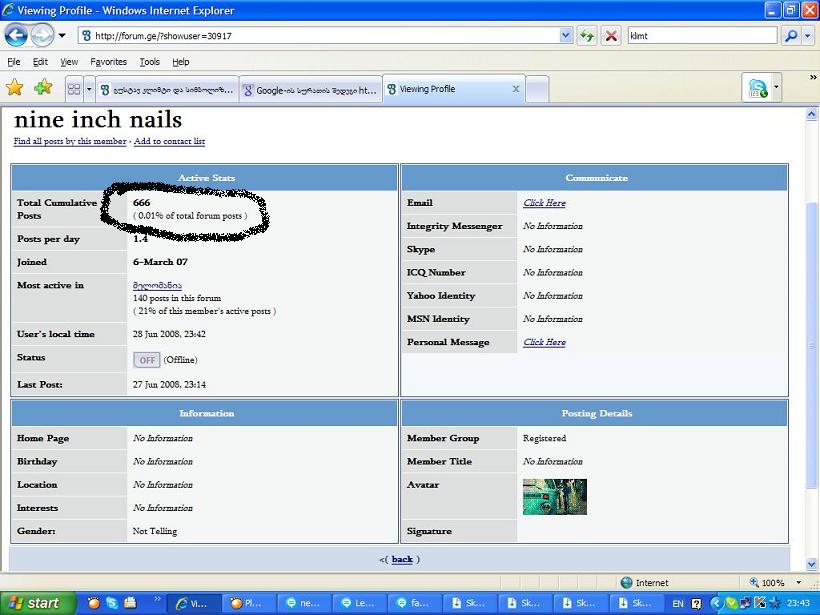
Task: Click the Skype toolbar icon
Action: tap(757, 88)
